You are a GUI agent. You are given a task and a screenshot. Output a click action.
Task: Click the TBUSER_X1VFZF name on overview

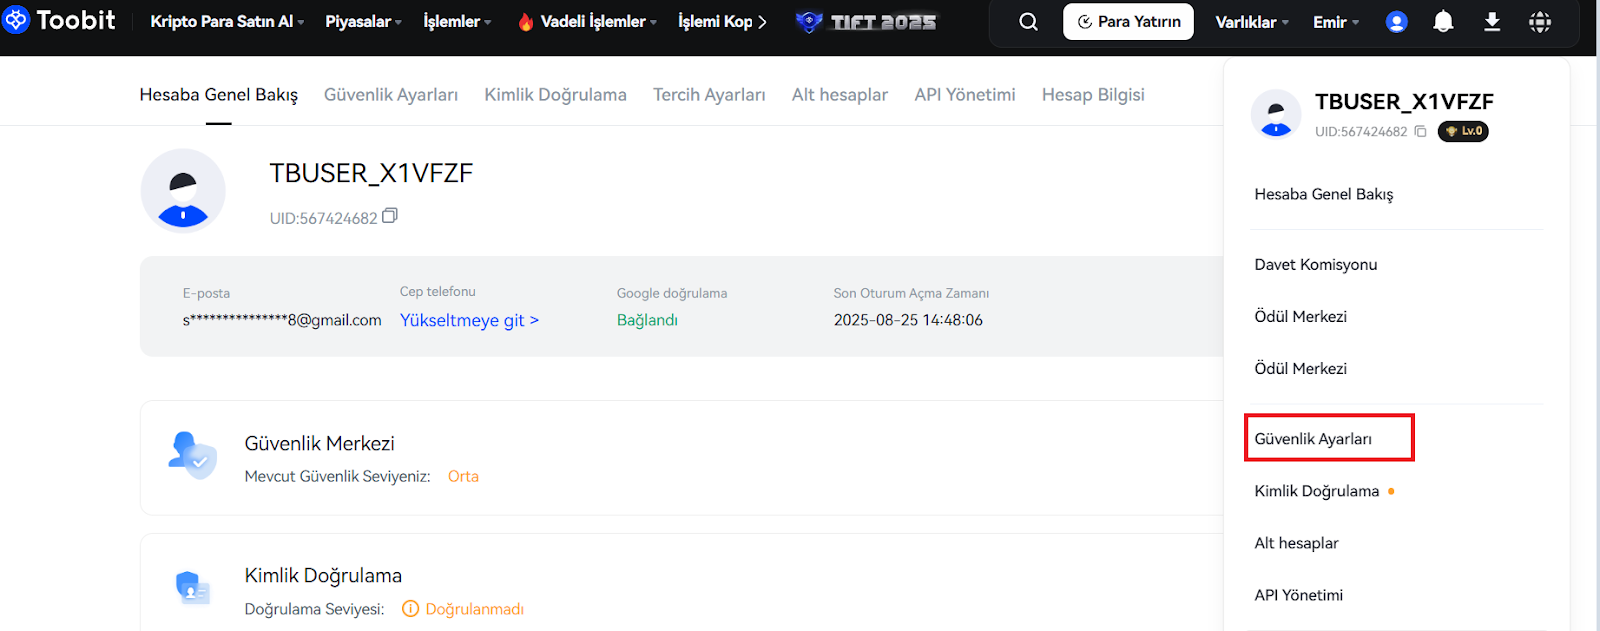(x=371, y=173)
